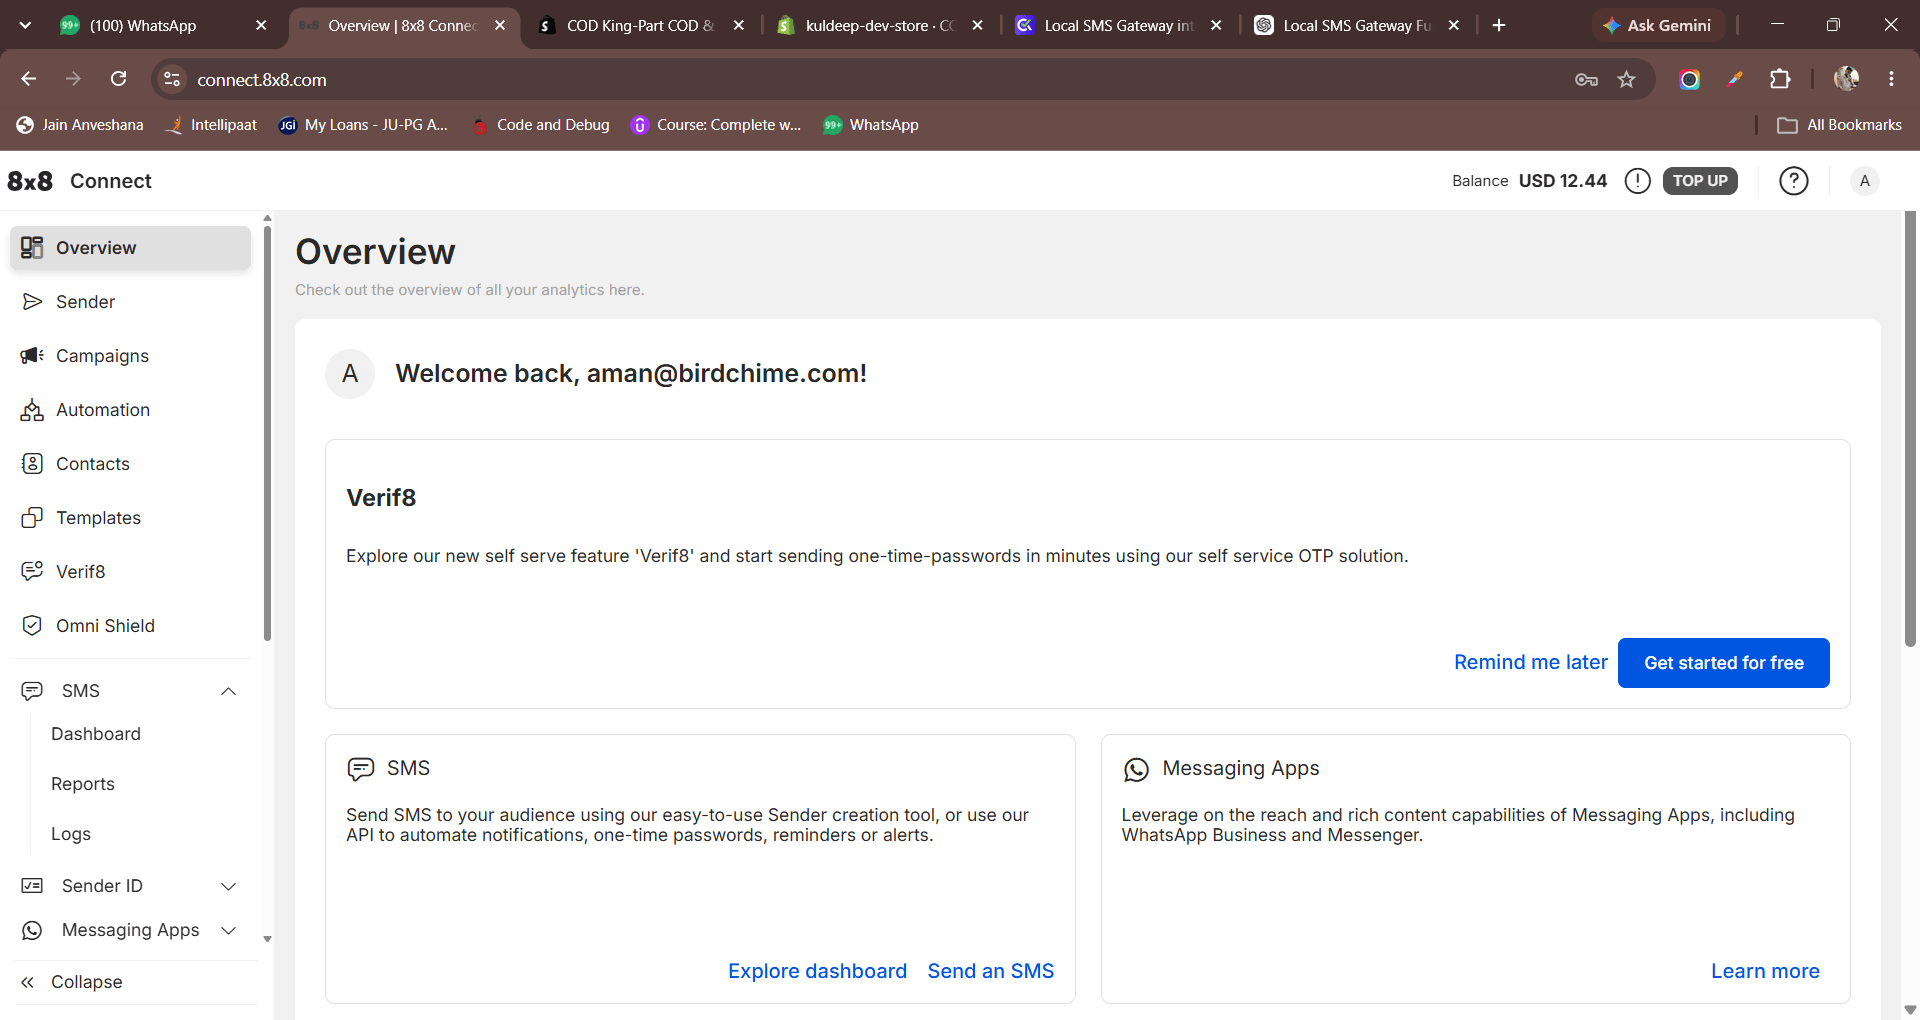The height and width of the screenshot is (1020, 1920).
Task: Open Intellipaat bookmark
Action: 211,125
